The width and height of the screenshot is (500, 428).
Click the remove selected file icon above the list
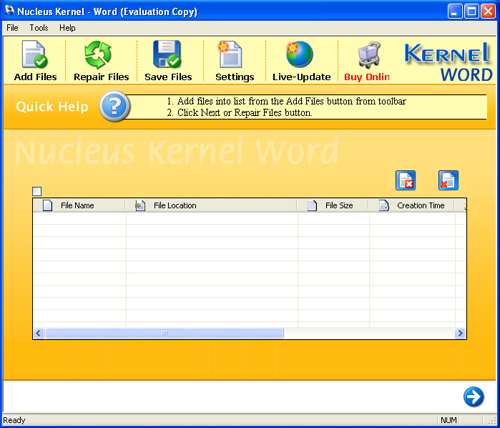[405, 180]
